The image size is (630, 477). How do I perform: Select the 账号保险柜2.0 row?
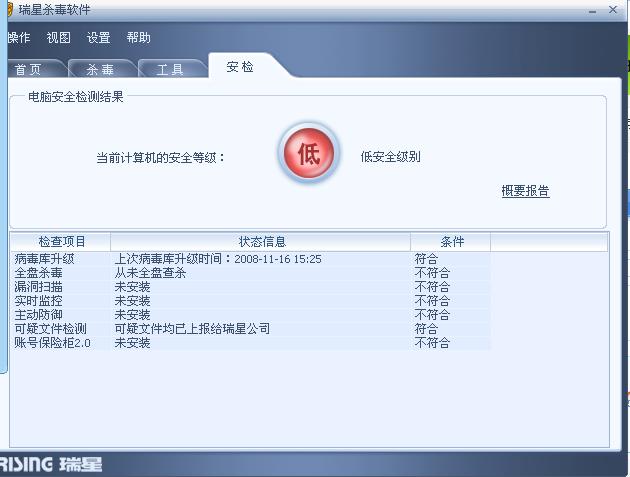(x=251, y=343)
